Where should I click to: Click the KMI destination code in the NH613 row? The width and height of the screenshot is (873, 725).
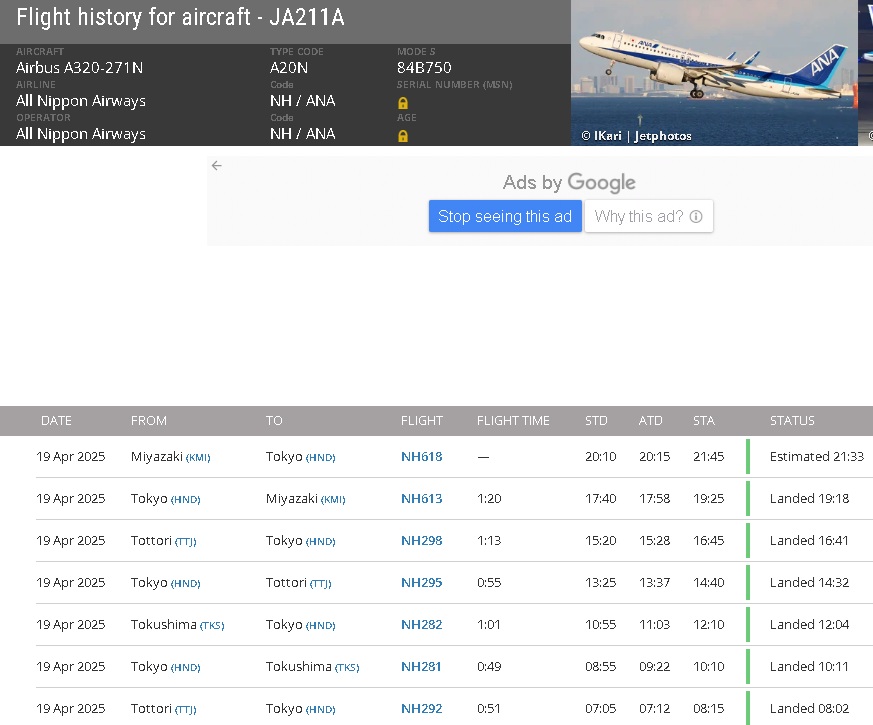pyautogui.click(x=333, y=499)
